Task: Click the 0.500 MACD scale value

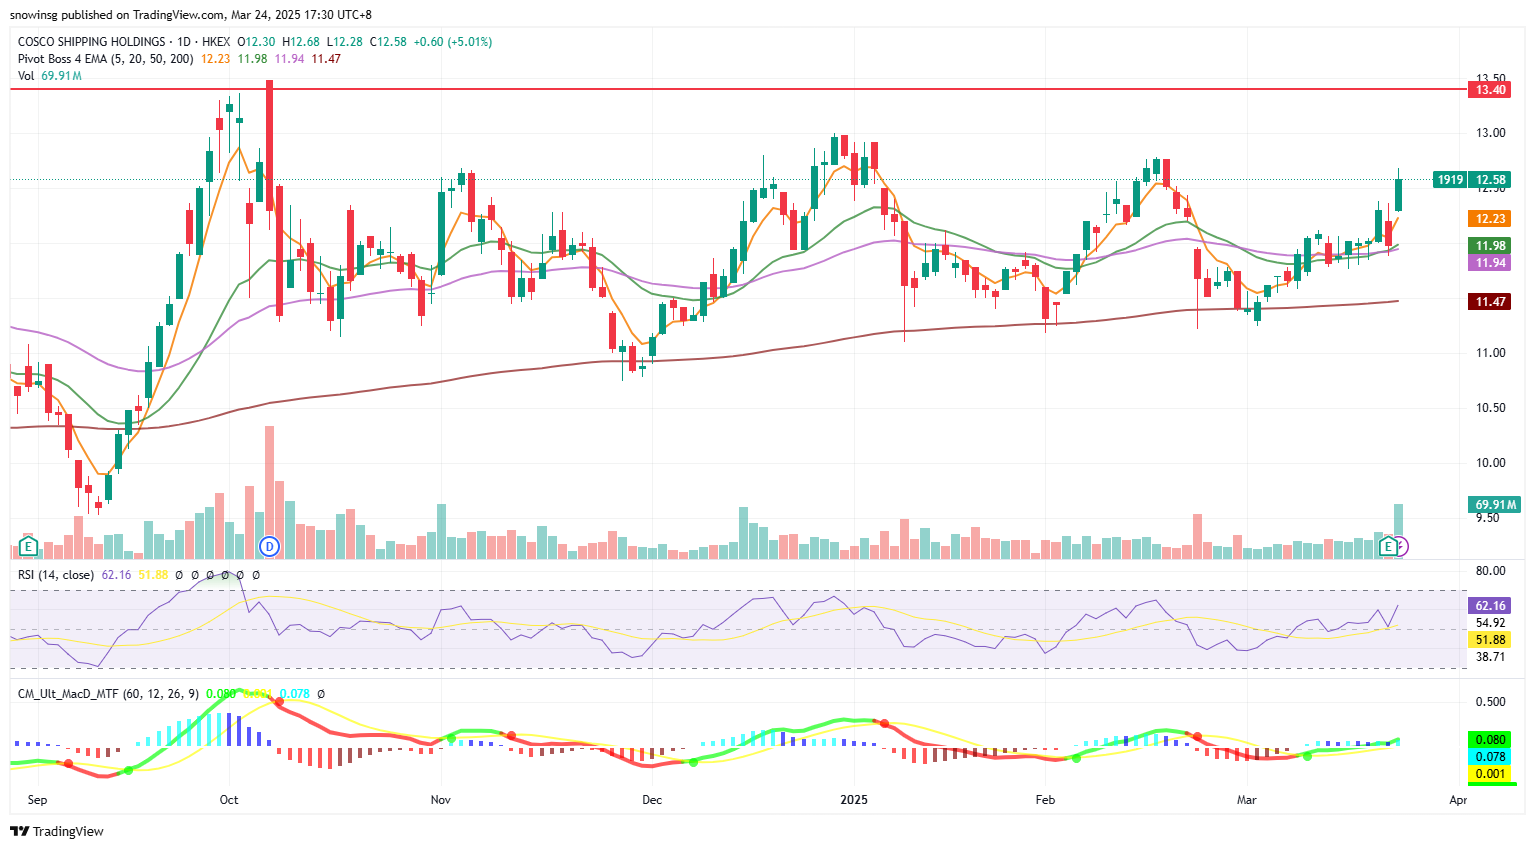Action: 1490,702
